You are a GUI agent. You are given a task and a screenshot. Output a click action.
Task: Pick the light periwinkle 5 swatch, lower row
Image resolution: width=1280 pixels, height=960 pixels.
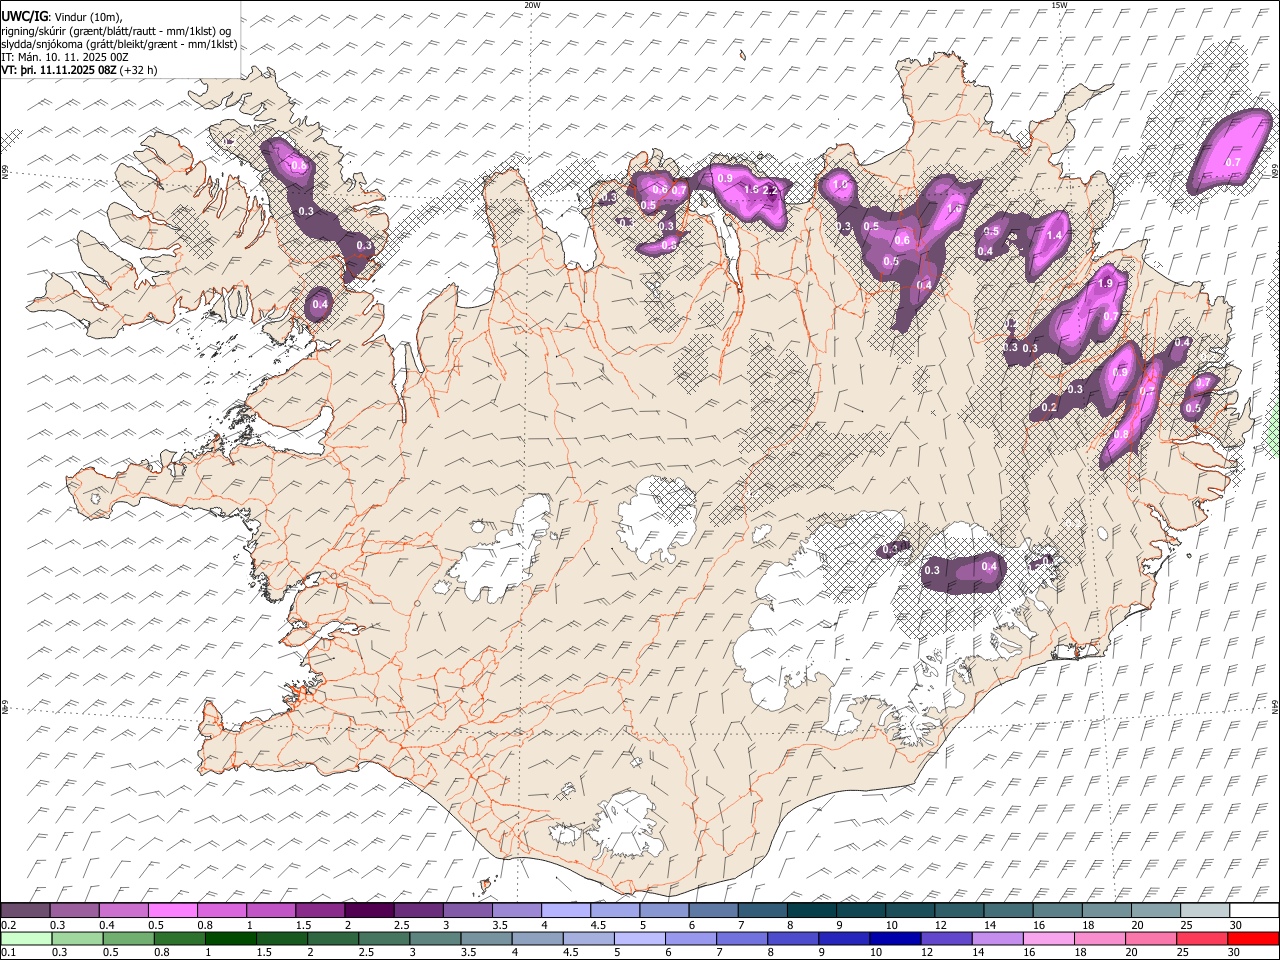(x=639, y=938)
